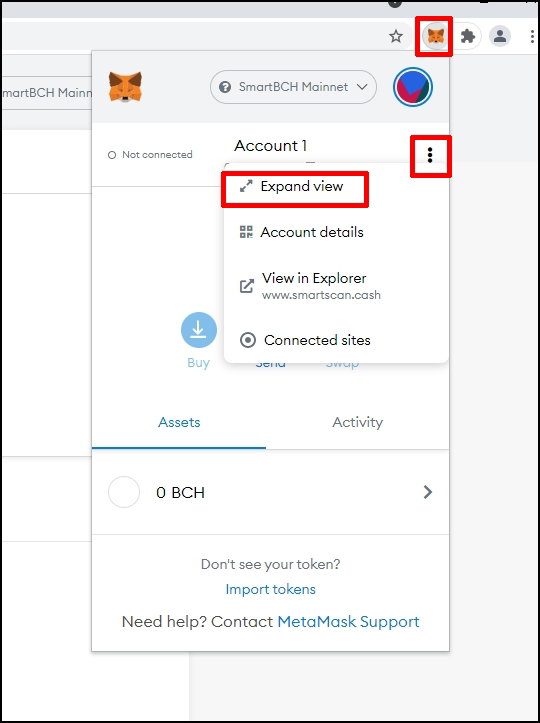Image resolution: width=540 pixels, height=723 pixels.
Task: Click the Import tokens link
Action: 271,589
